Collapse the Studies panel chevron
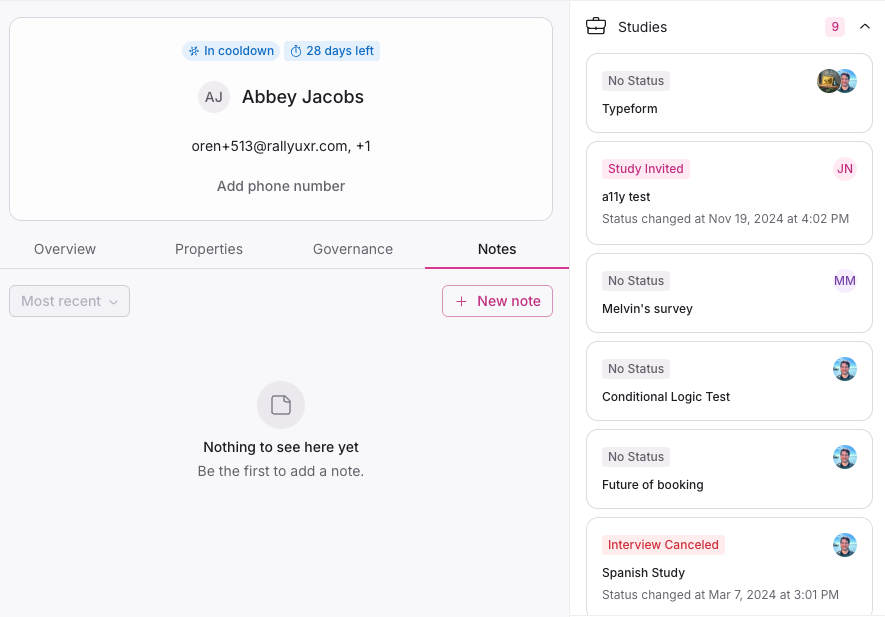 click(x=866, y=27)
